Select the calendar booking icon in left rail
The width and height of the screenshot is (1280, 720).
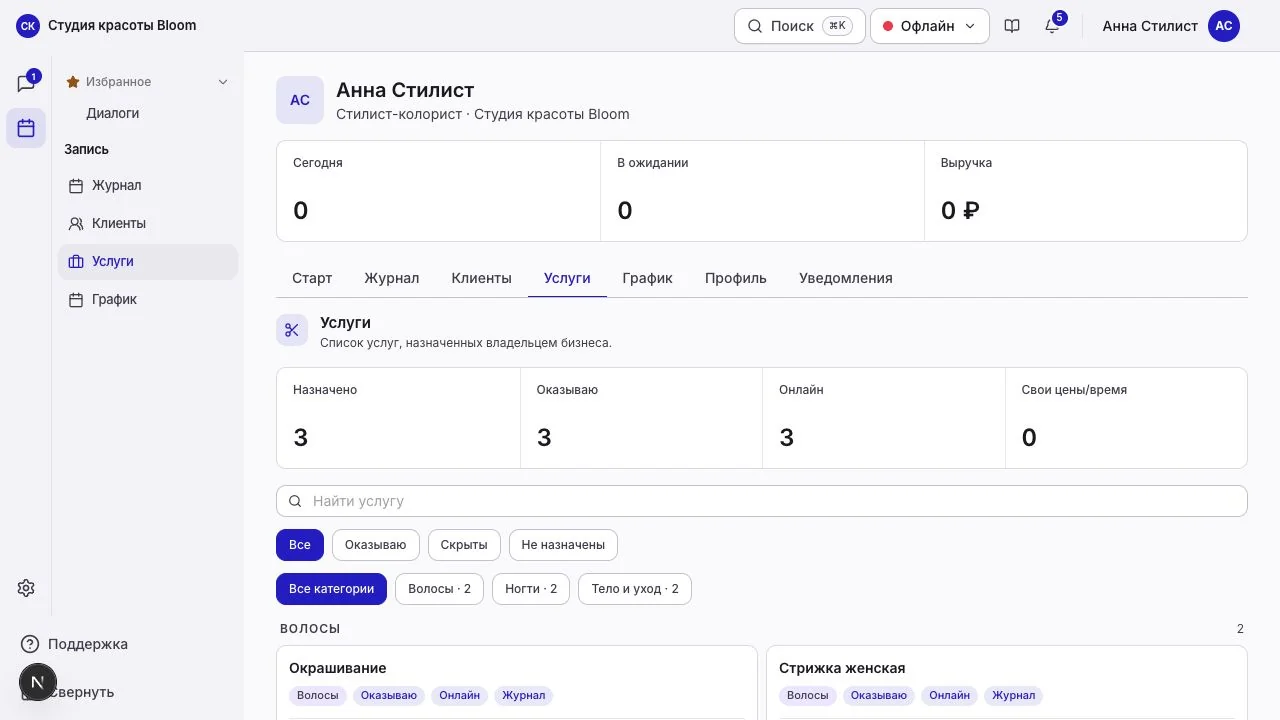26,128
